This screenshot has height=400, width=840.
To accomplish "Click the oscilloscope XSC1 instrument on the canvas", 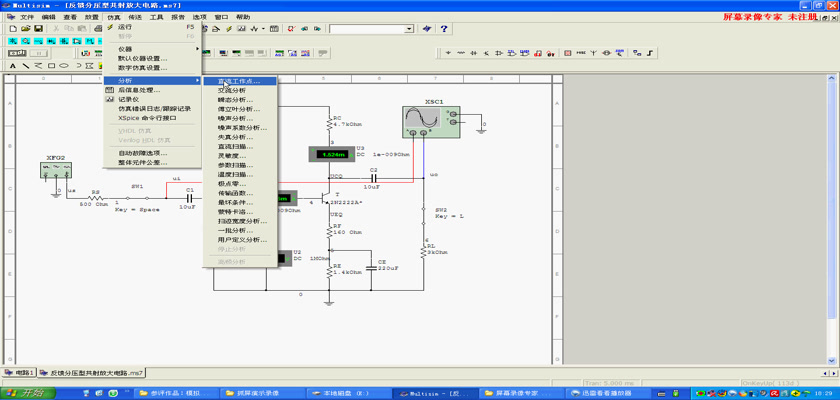I will click(x=431, y=122).
